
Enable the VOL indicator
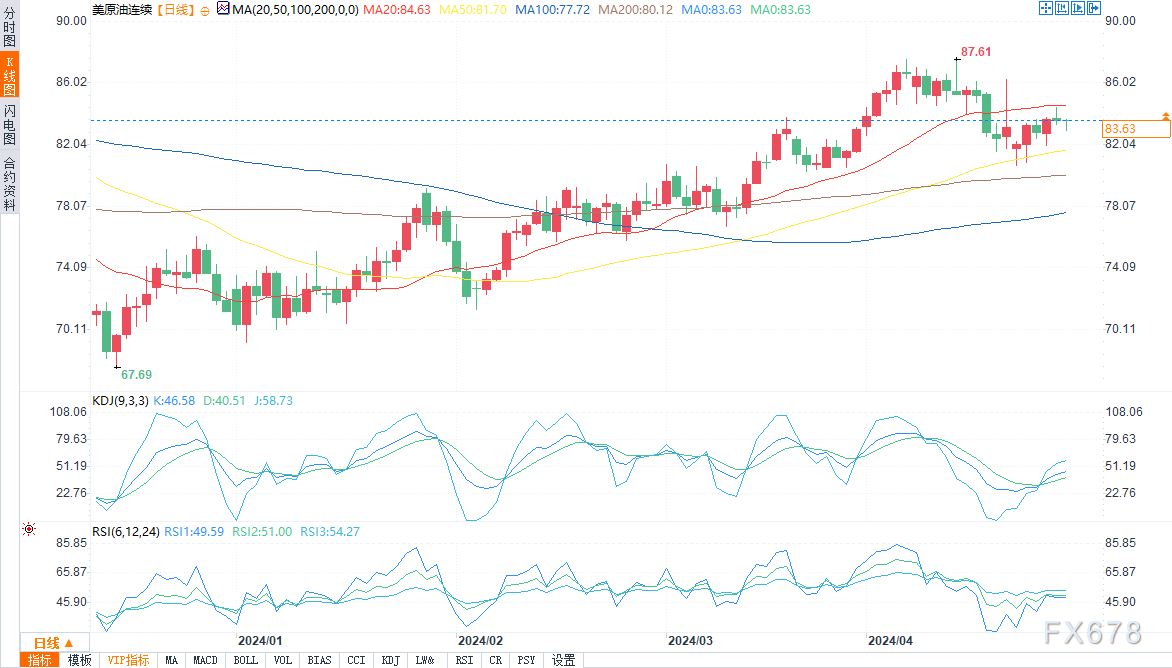point(283,660)
